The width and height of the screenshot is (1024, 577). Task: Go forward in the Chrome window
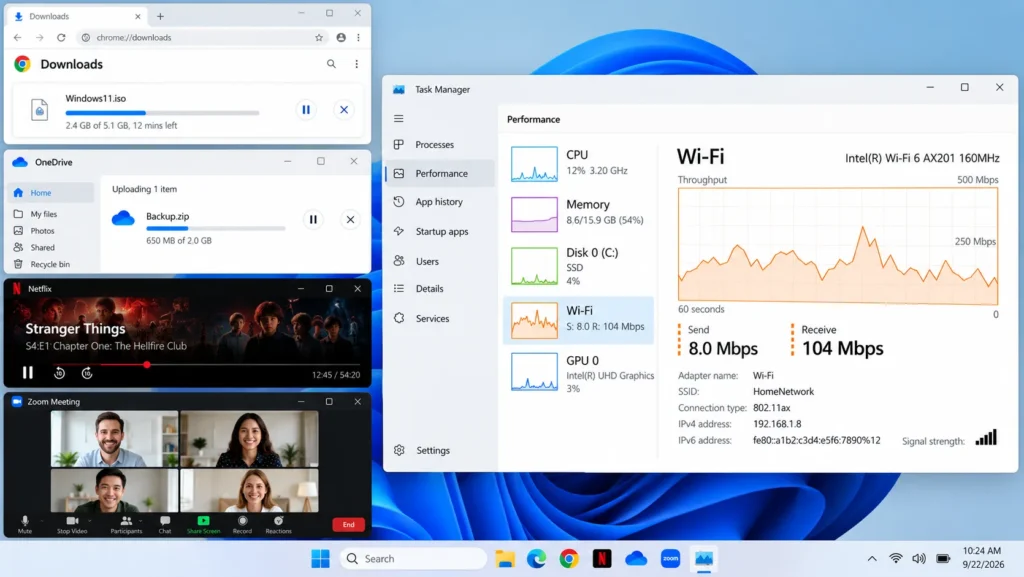coord(39,38)
